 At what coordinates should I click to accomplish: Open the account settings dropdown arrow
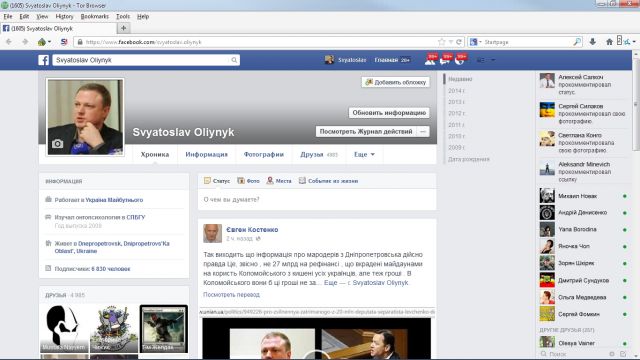[x=493, y=60]
